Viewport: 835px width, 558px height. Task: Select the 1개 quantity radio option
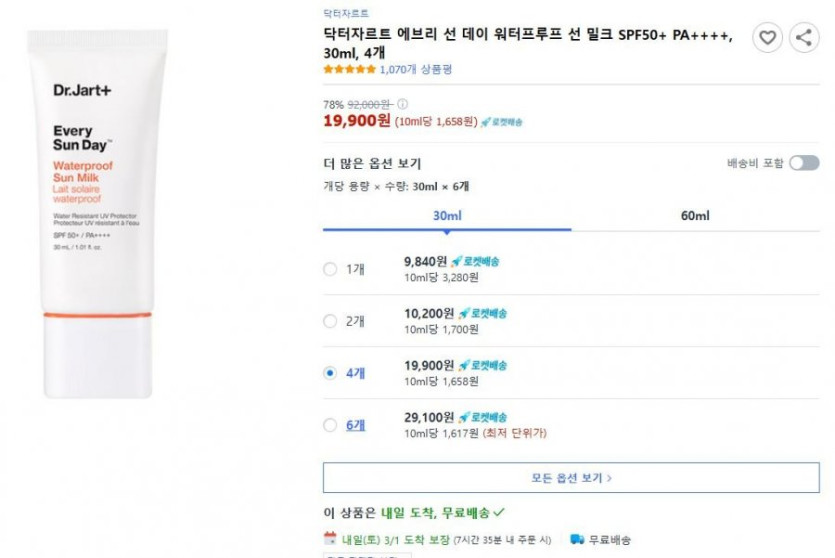[x=330, y=269]
